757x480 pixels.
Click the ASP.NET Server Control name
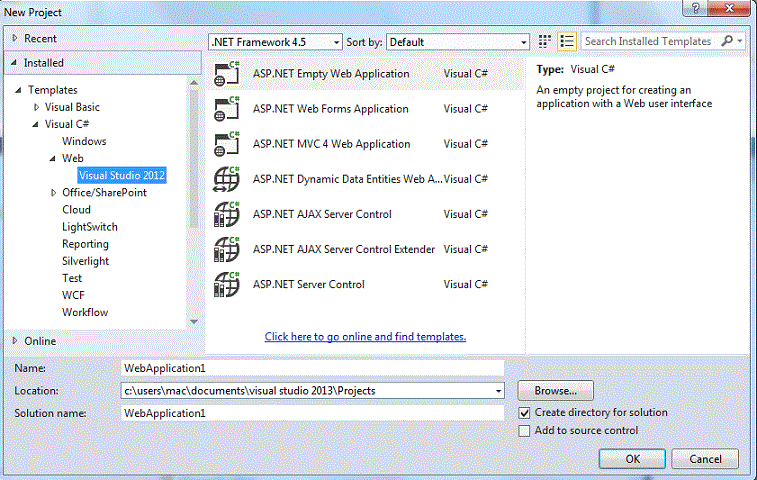point(308,284)
